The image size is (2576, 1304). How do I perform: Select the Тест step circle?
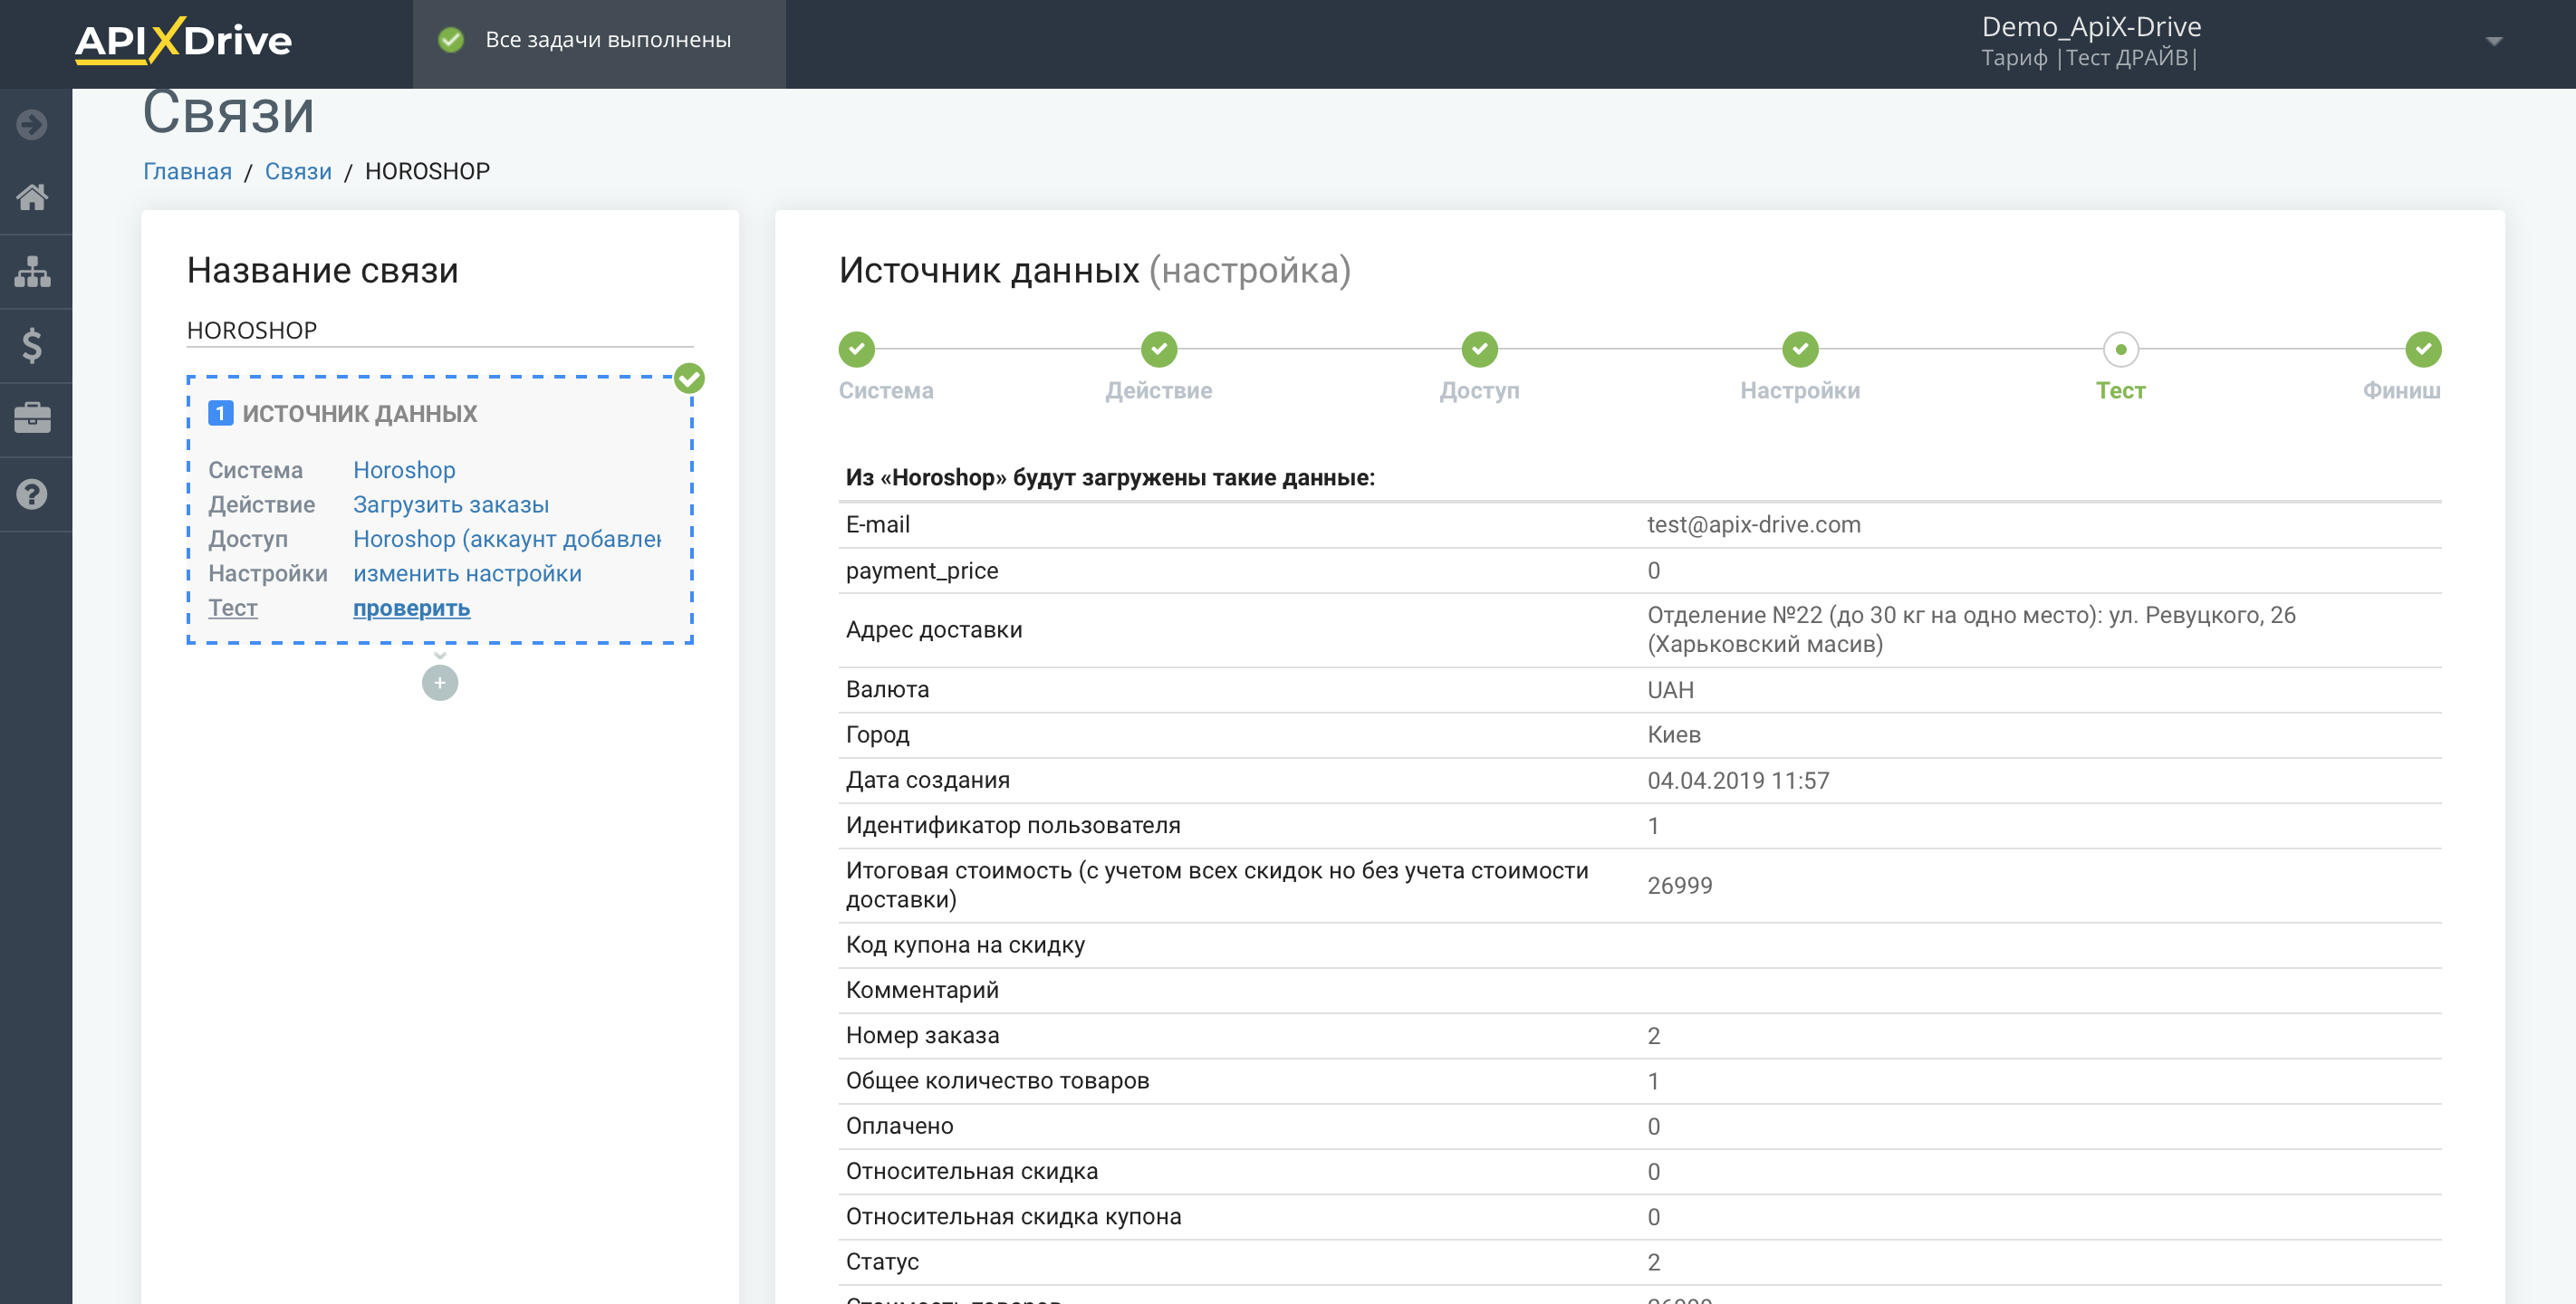coord(2121,349)
